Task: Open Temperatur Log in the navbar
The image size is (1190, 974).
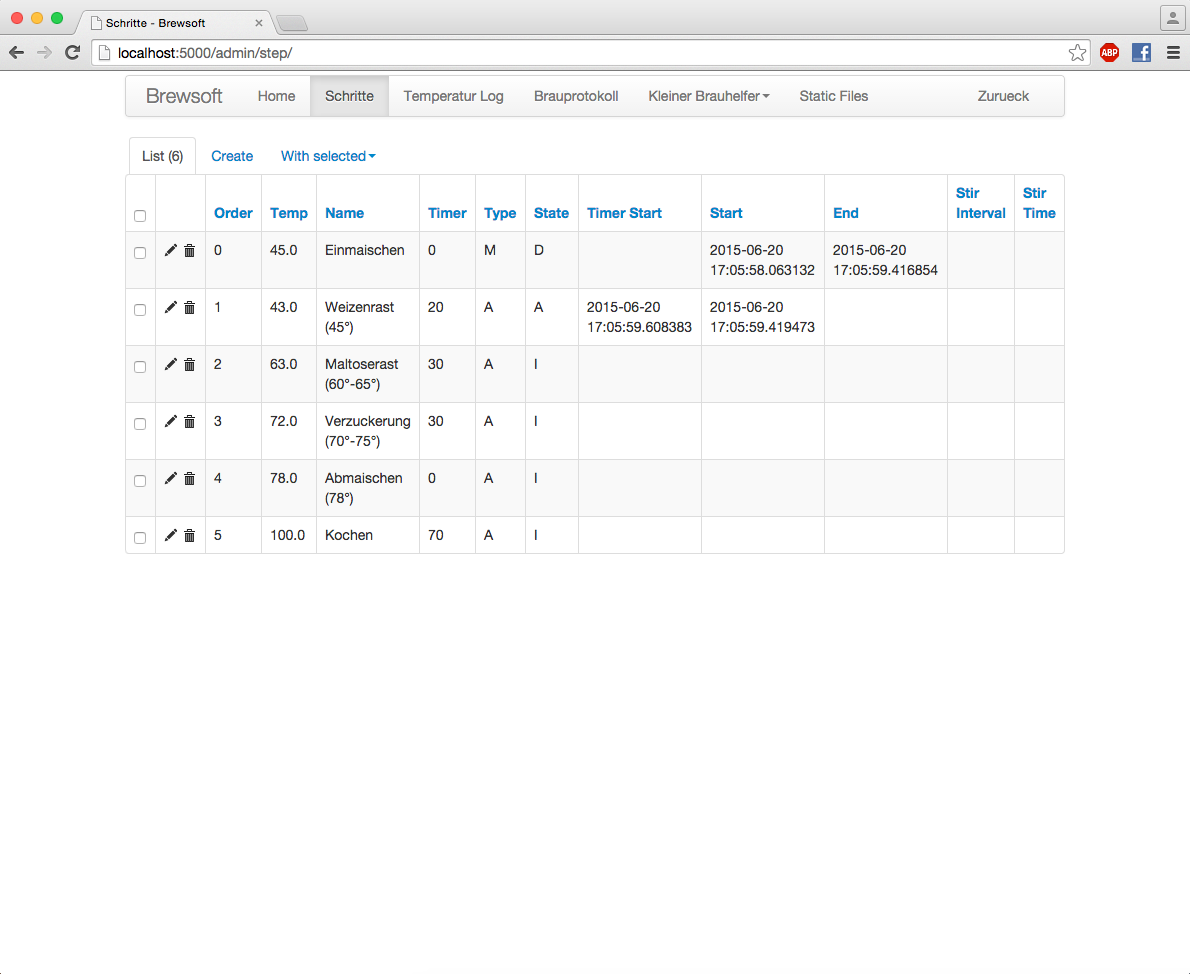Action: (x=453, y=96)
